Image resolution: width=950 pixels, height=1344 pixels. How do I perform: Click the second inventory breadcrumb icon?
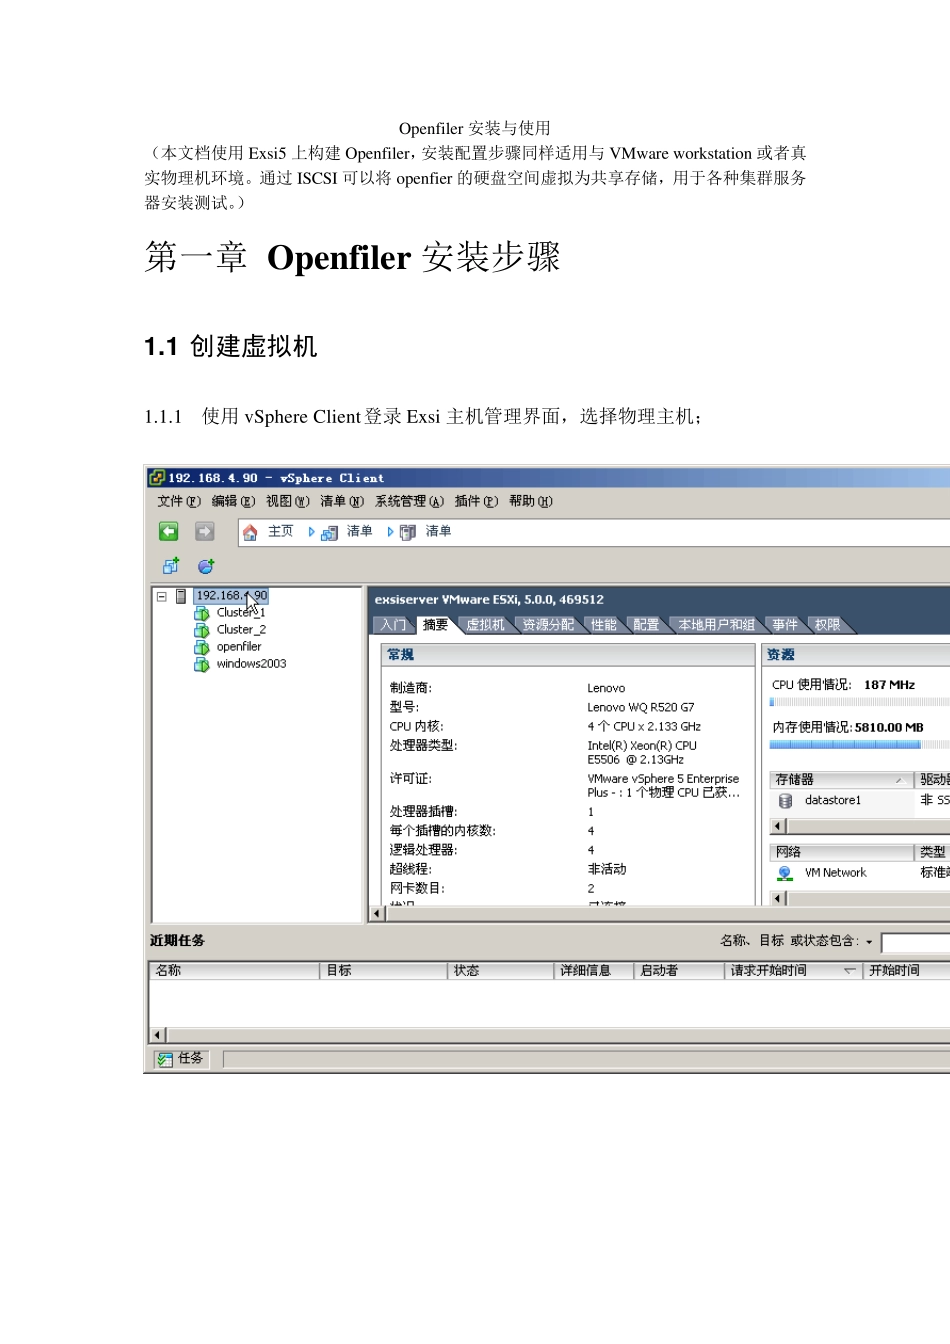click(408, 533)
